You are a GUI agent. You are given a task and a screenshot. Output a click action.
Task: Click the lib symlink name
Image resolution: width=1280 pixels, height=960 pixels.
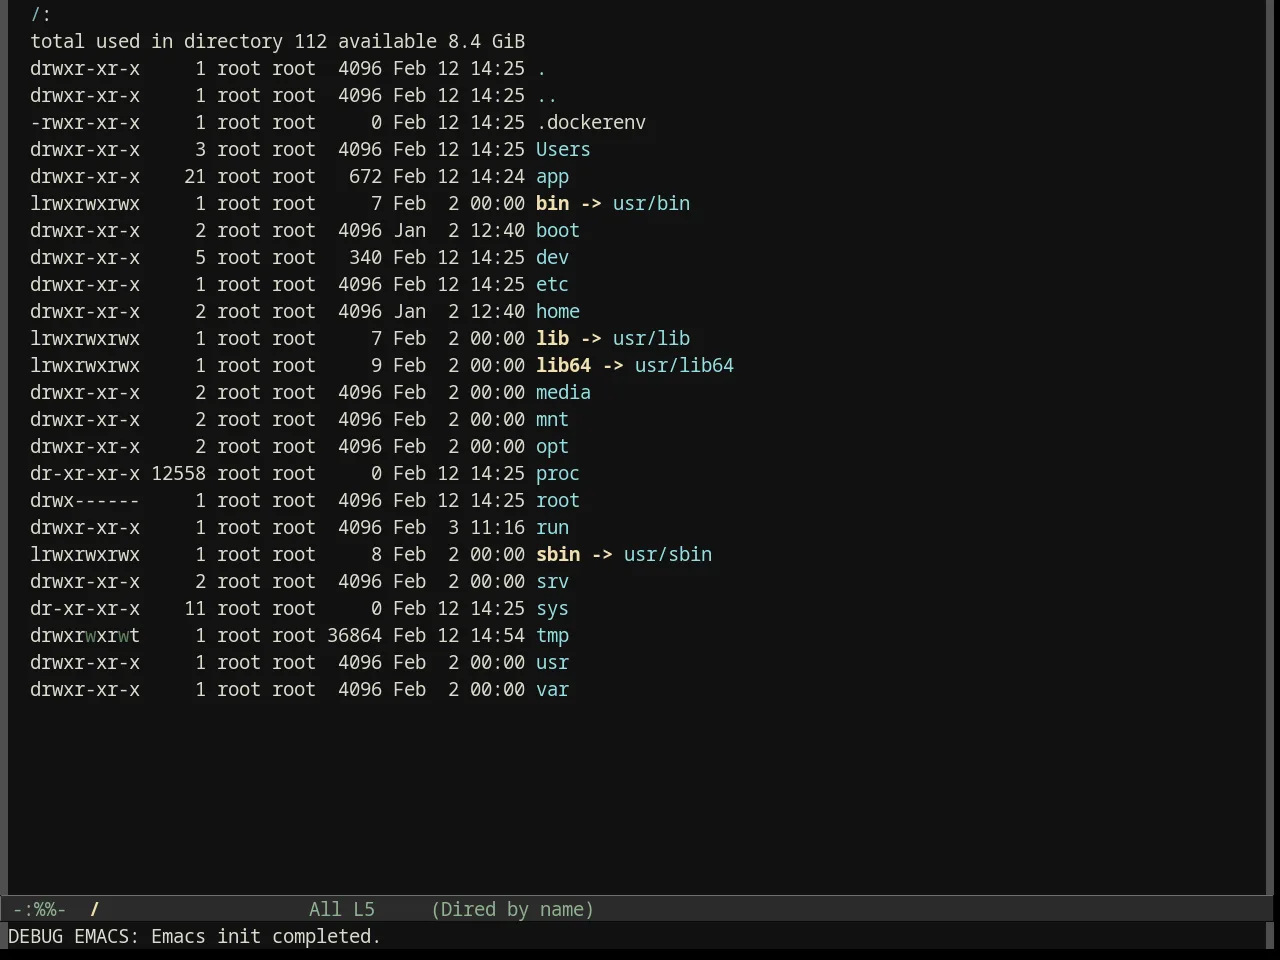[552, 338]
